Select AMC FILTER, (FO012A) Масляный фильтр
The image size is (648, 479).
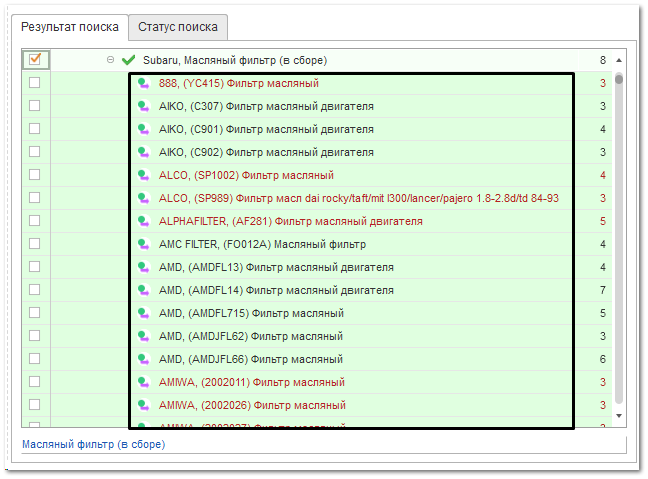pyautogui.click(x=262, y=244)
